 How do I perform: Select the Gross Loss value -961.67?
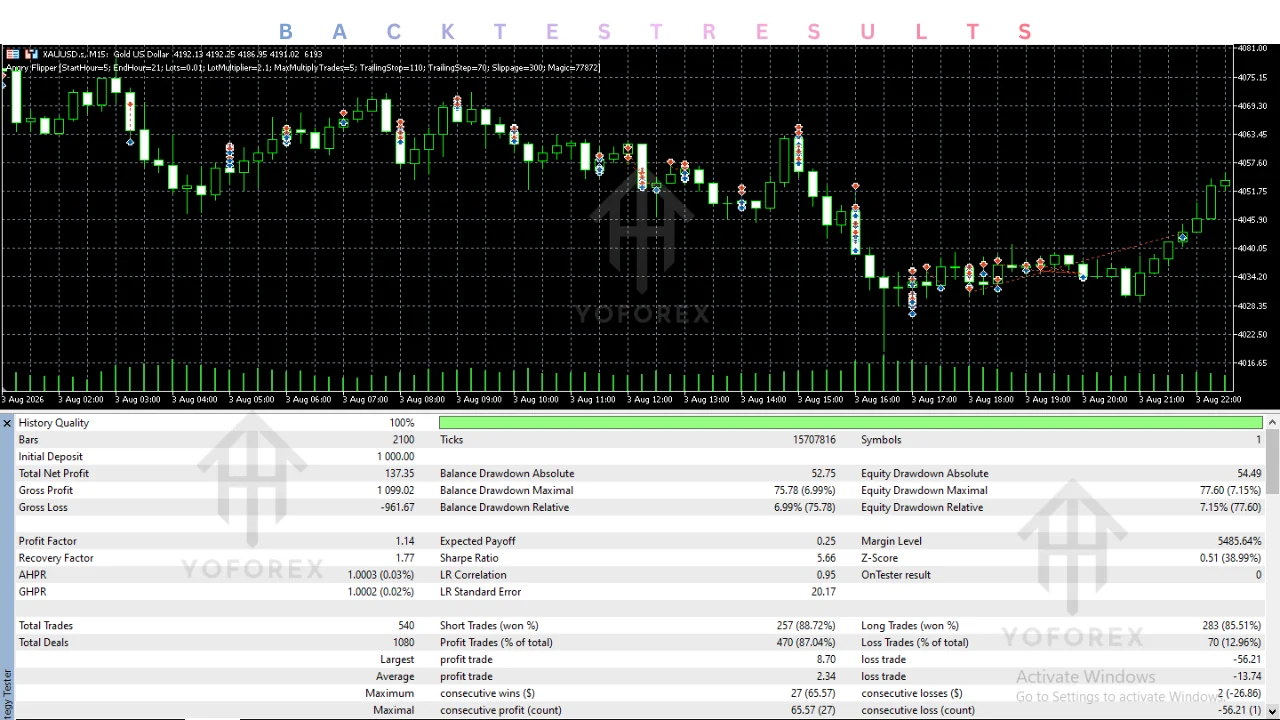397,508
